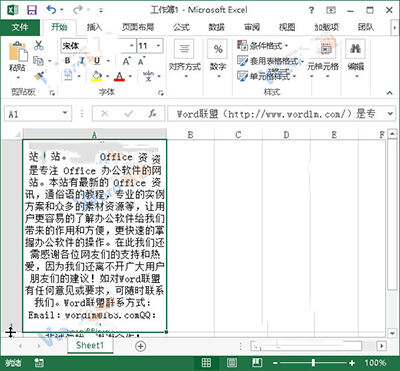Open the 文件 file menu button
The image size is (400, 371).
point(20,27)
